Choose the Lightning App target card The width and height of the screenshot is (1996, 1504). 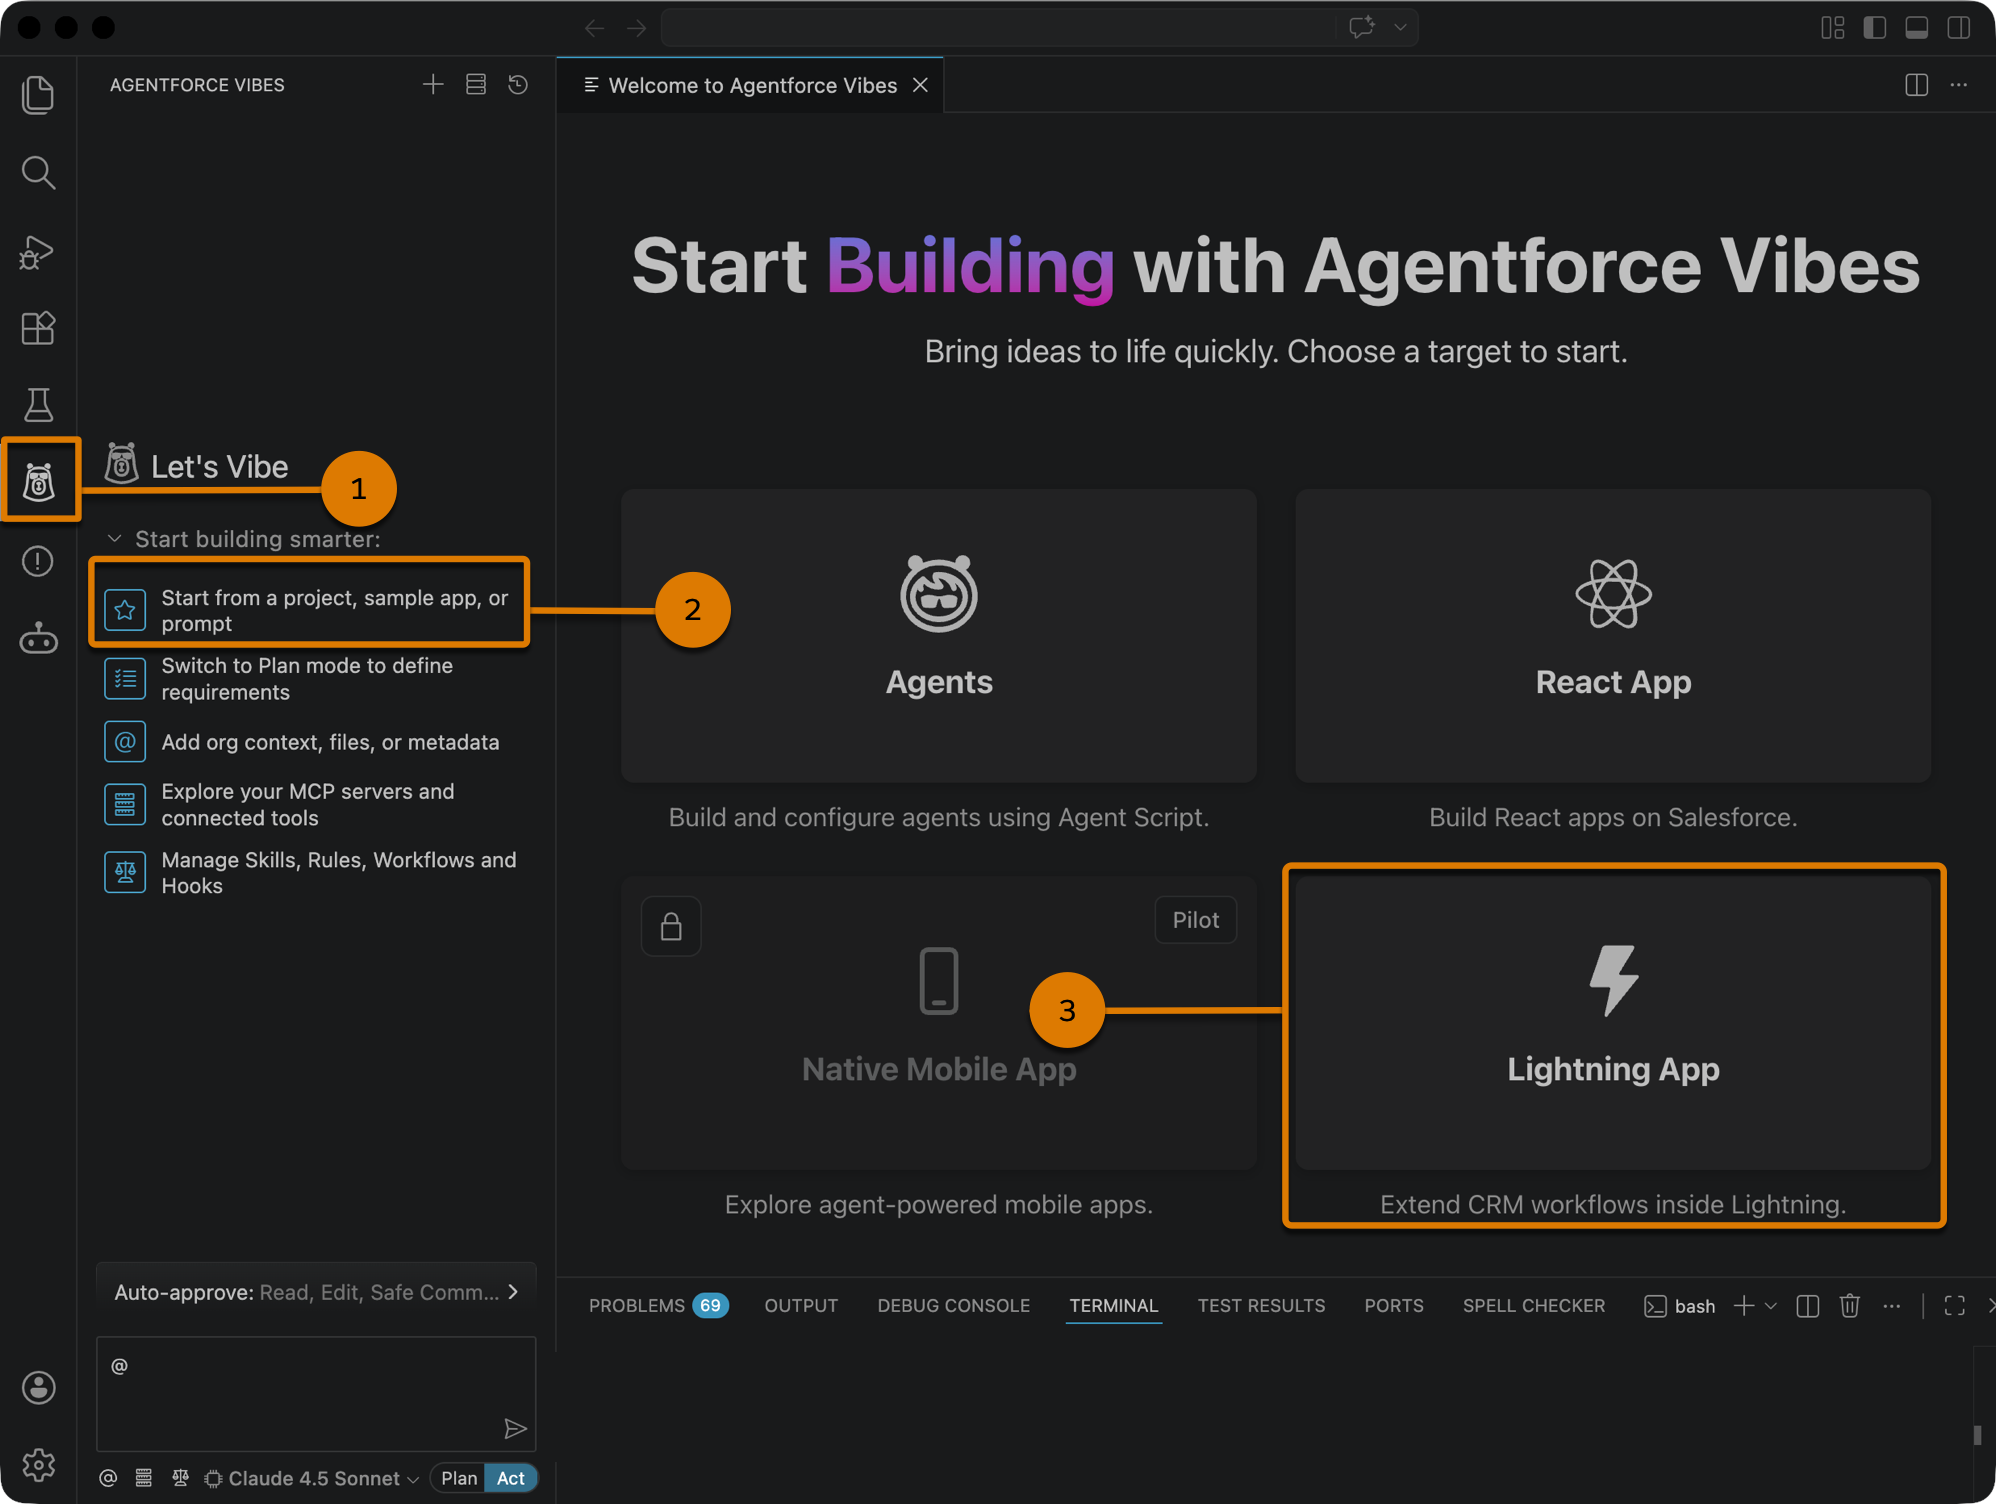tap(1612, 1022)
